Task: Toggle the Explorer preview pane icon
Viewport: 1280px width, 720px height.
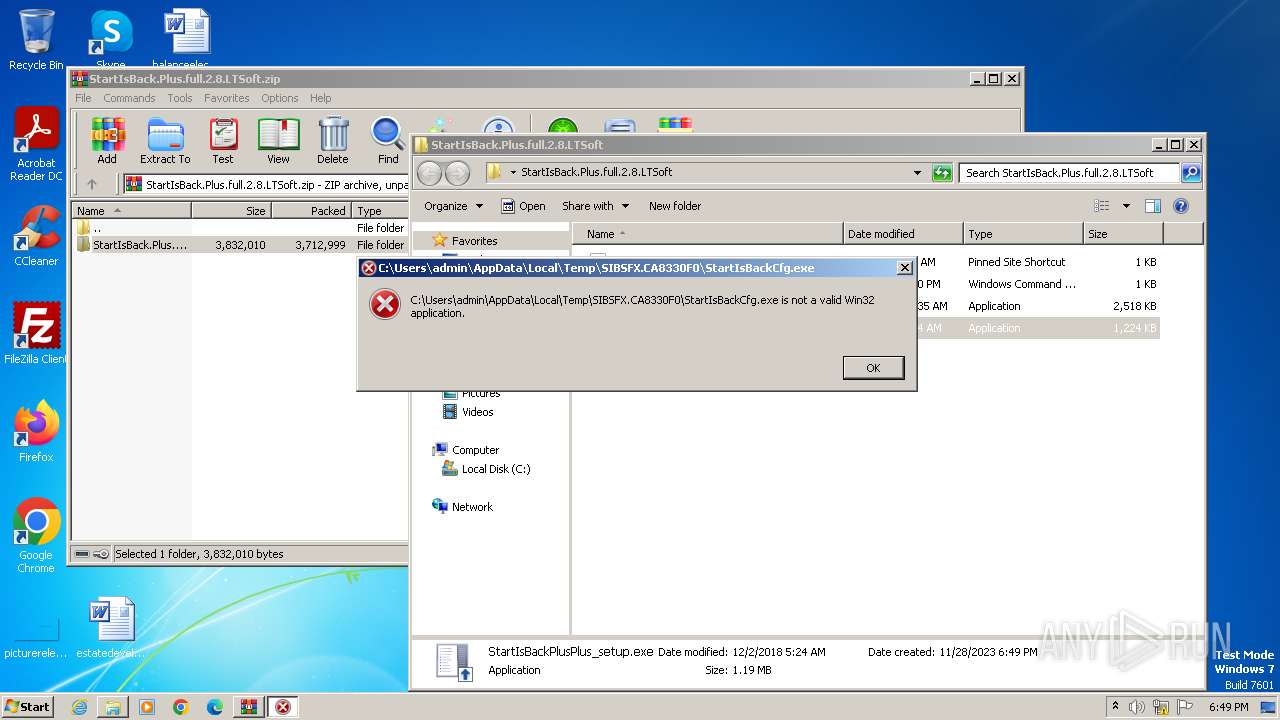Action: click(x=1153, y=206)
